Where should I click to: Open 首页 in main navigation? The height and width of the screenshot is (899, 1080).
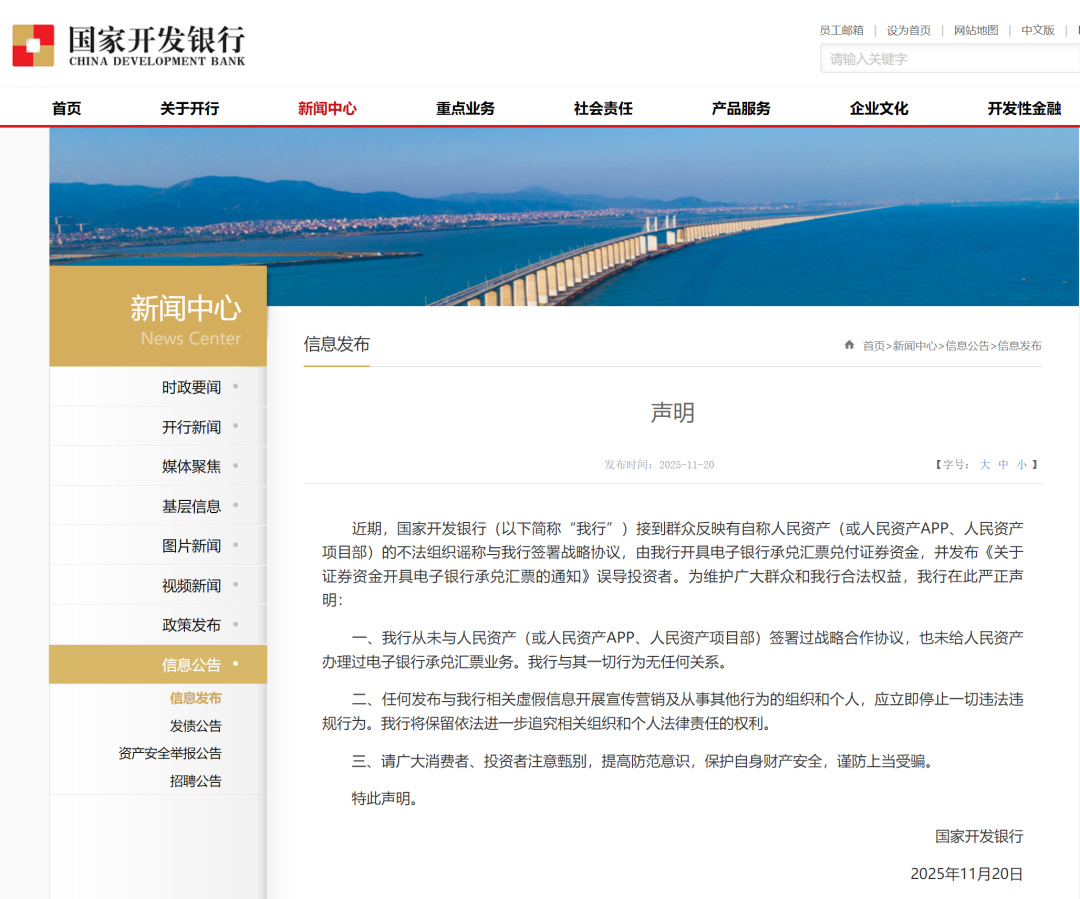click(66, 108)
